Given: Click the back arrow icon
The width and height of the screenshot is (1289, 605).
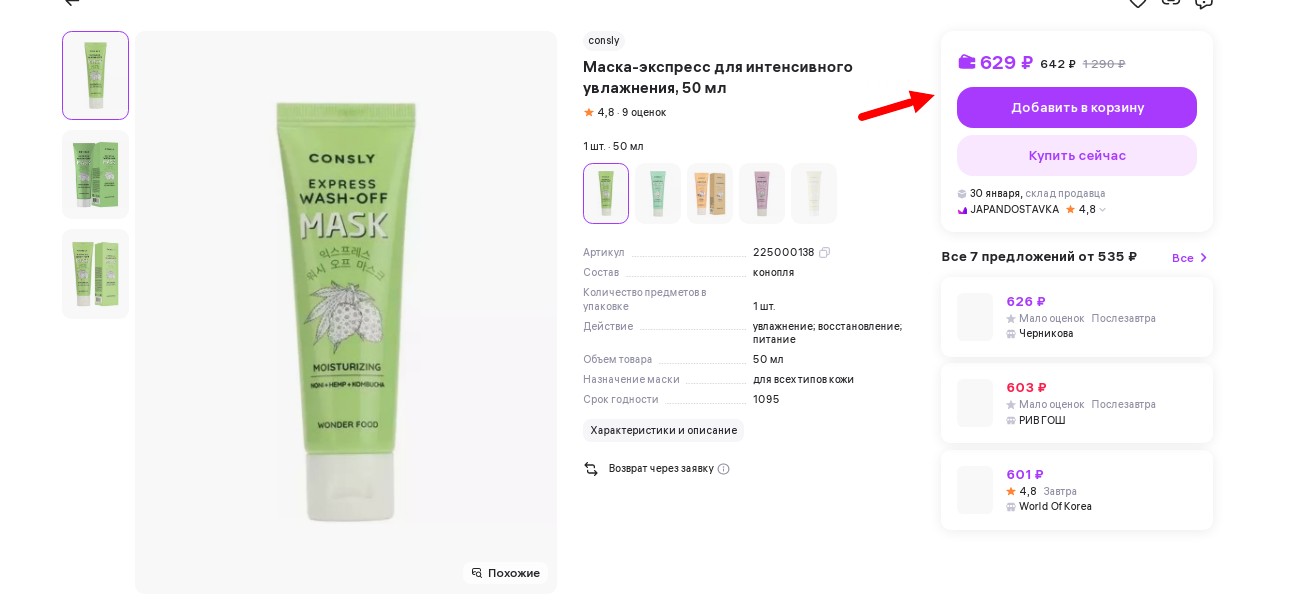Looking at the screenshot, I should [72, 3].
